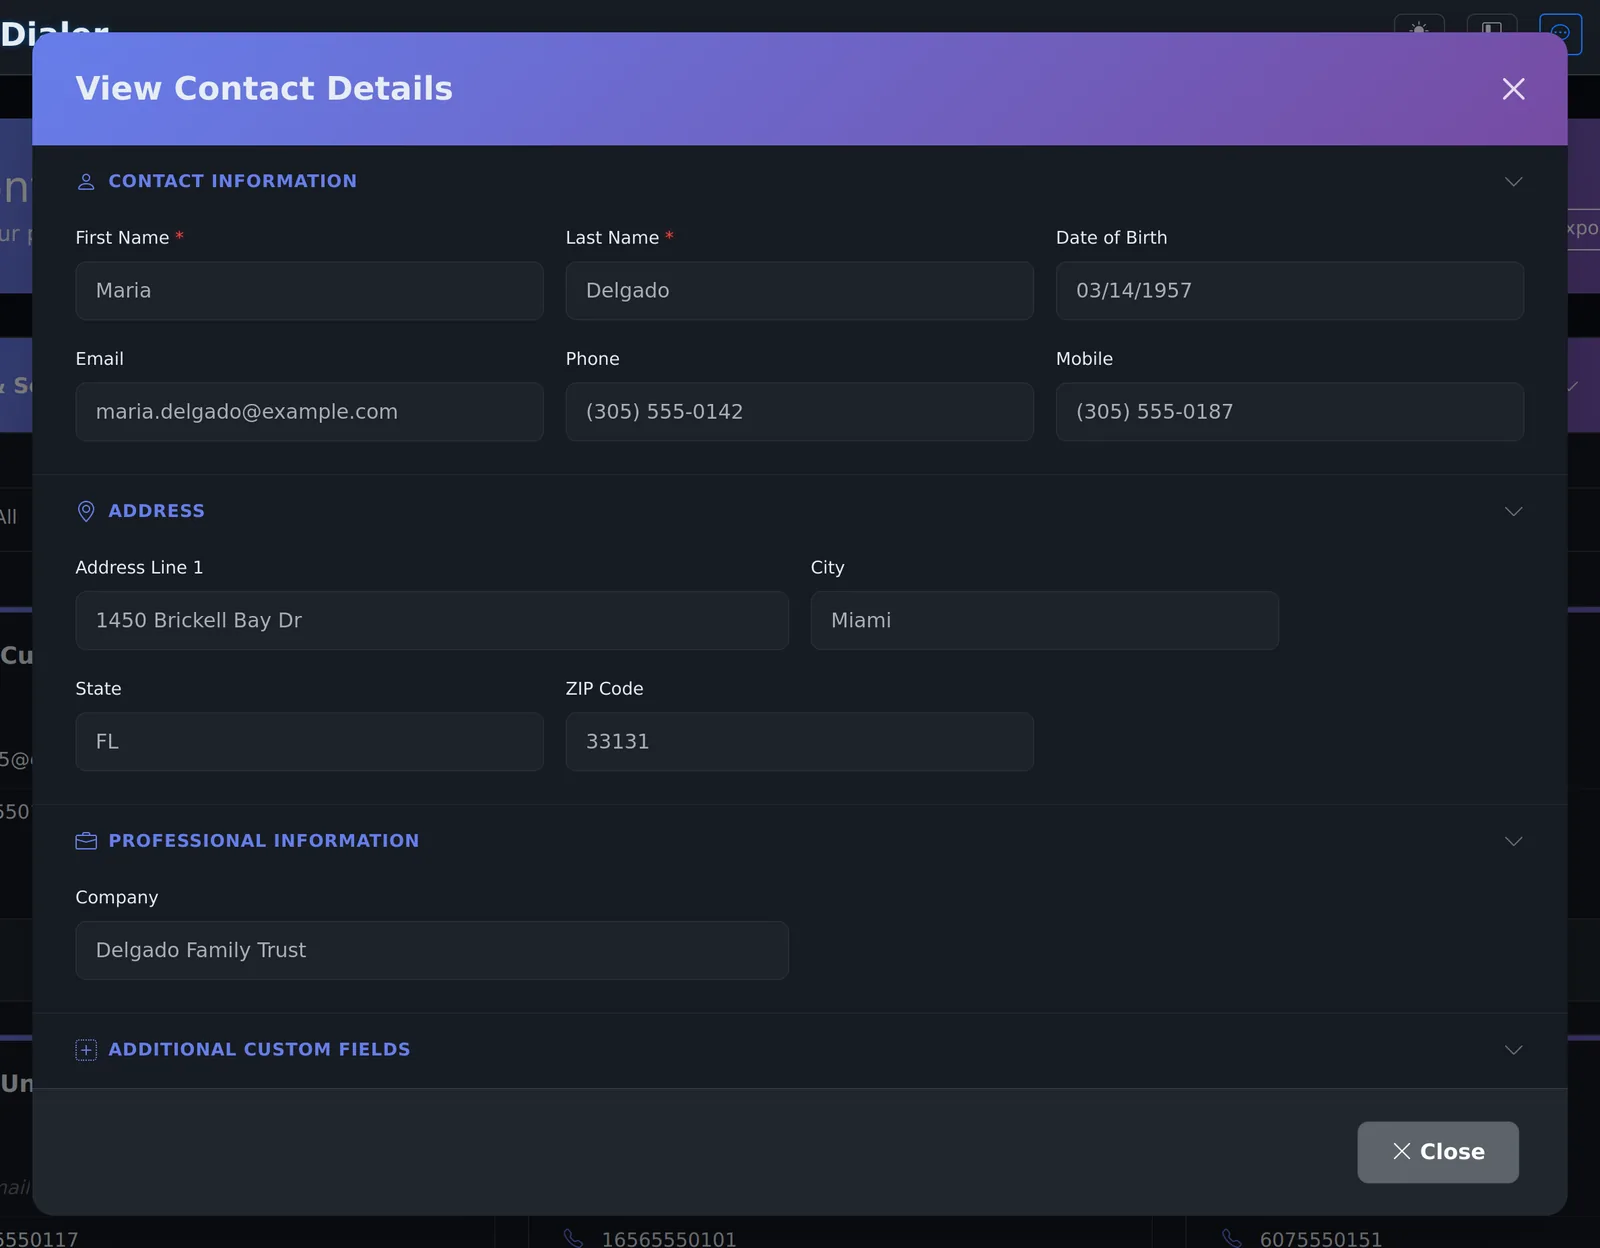This screenshot has height=1248, width=1600.
Task: Open the chat bubble icon in the top bar
Action: point(1560,33)
